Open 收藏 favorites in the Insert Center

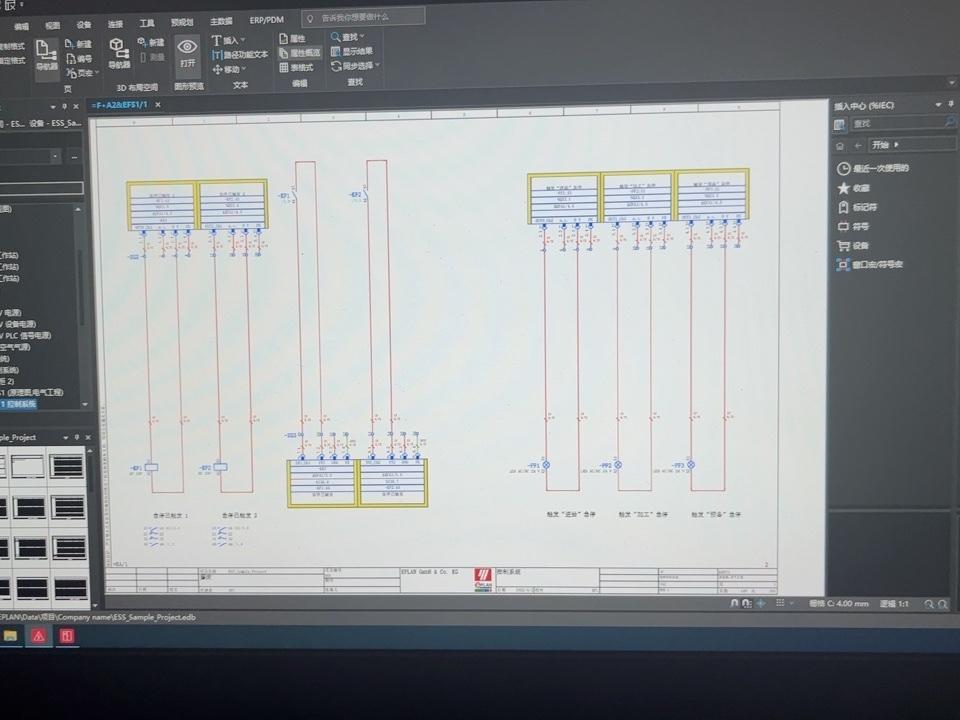click(860, 187)
